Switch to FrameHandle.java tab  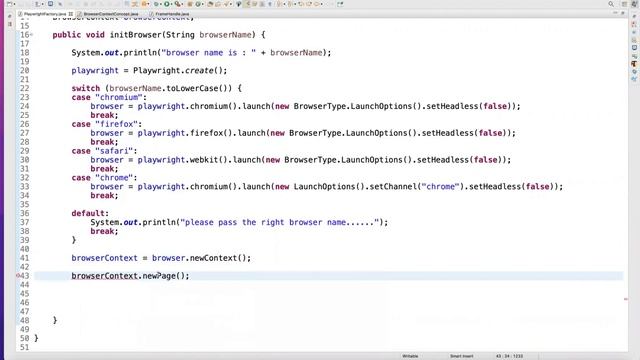click(x=172, y=14)
